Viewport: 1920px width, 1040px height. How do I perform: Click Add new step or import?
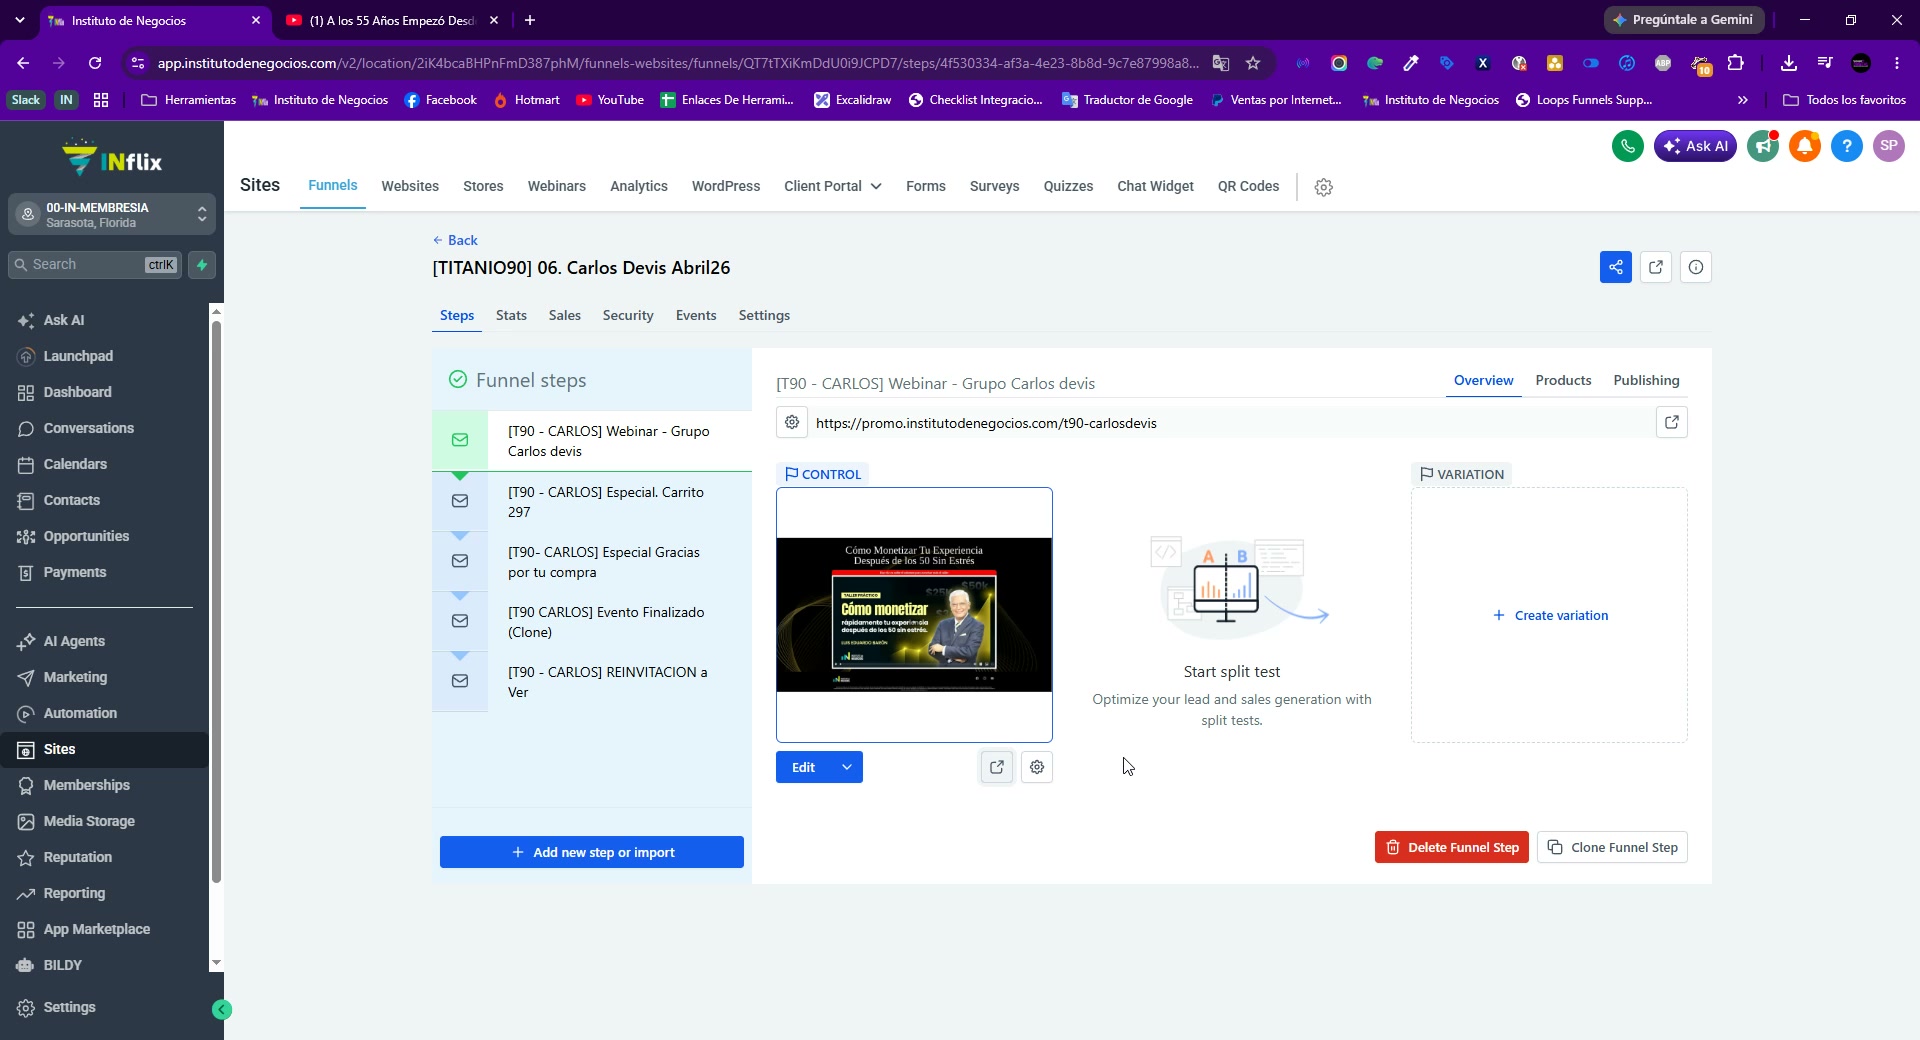(x=592, y=852)
